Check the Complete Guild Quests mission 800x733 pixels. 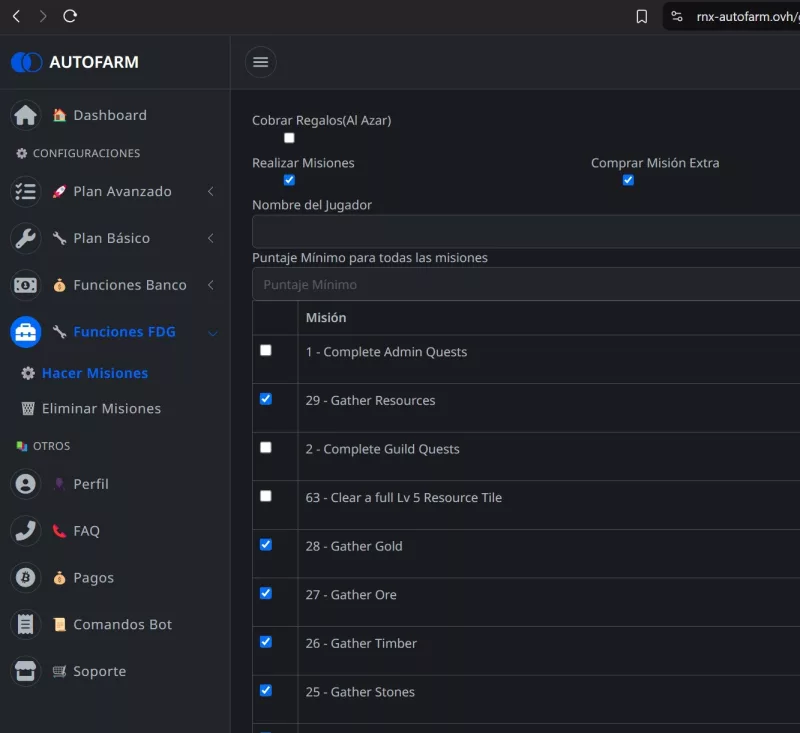pos(266,447)
